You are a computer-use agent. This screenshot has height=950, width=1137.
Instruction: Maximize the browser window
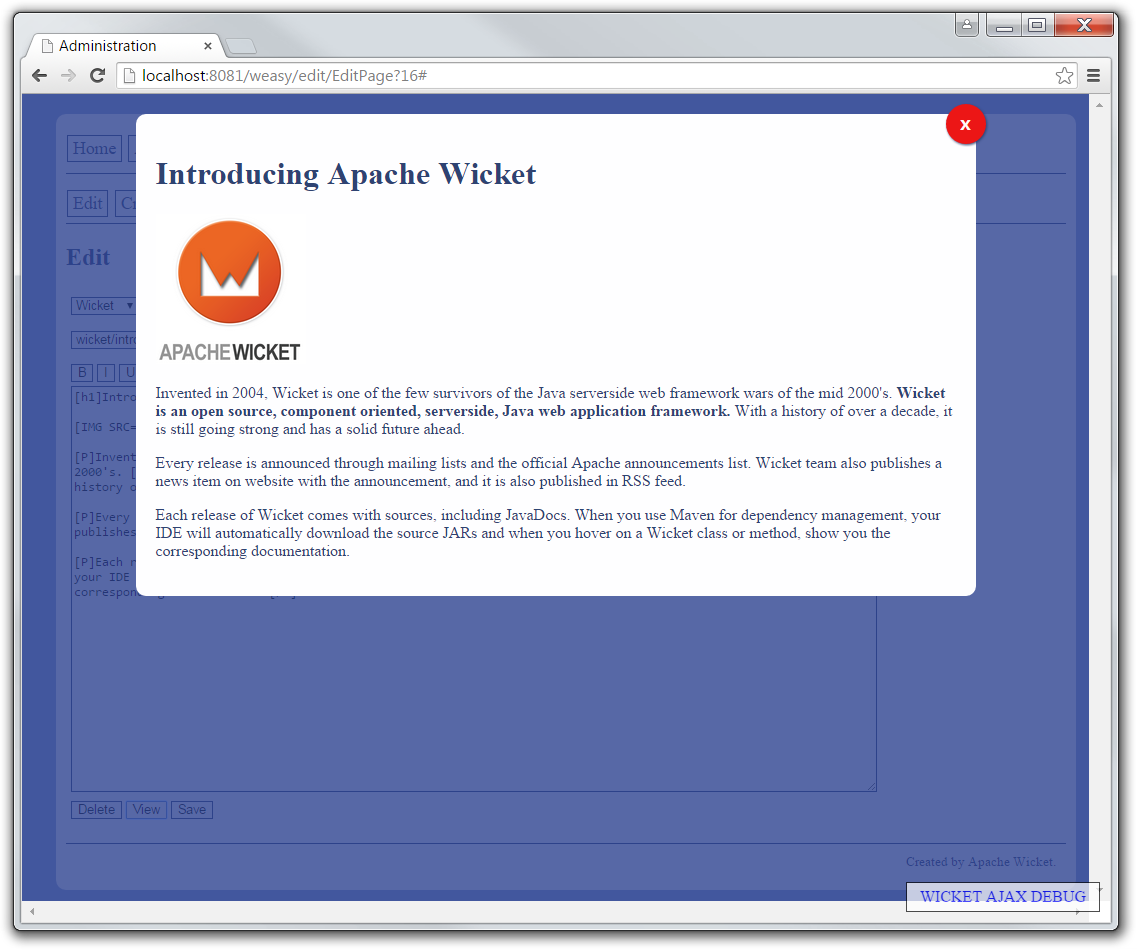tap(1038, 26)
